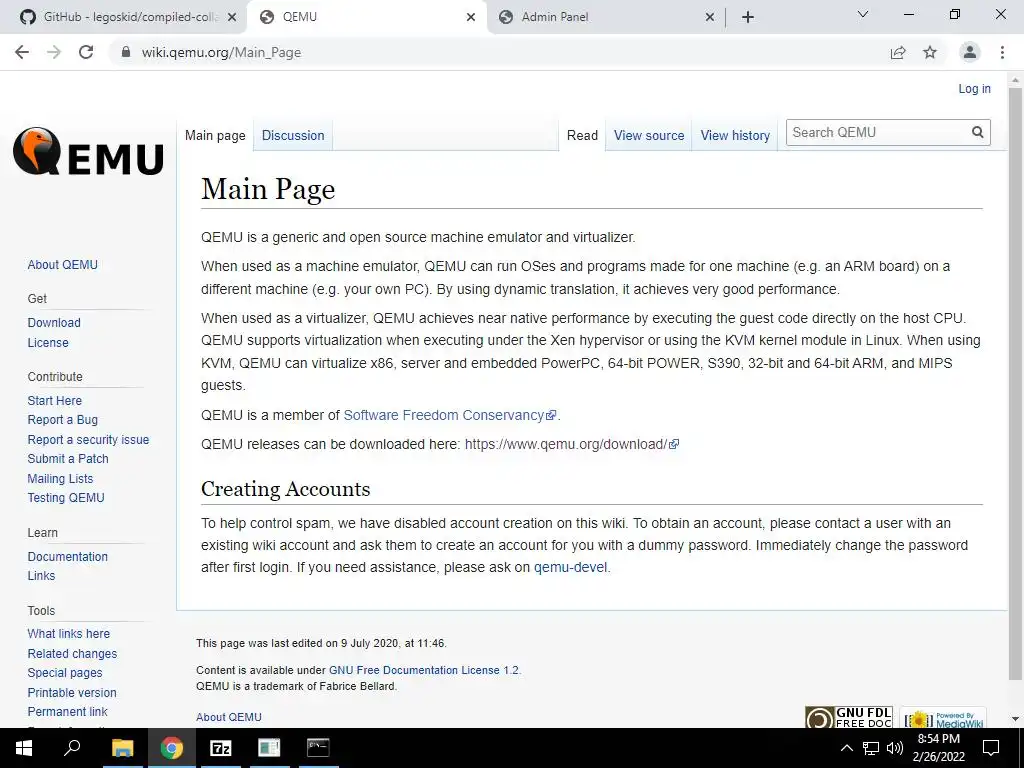
Task: Open About QEMU in the sidebar
Action: 63,264
